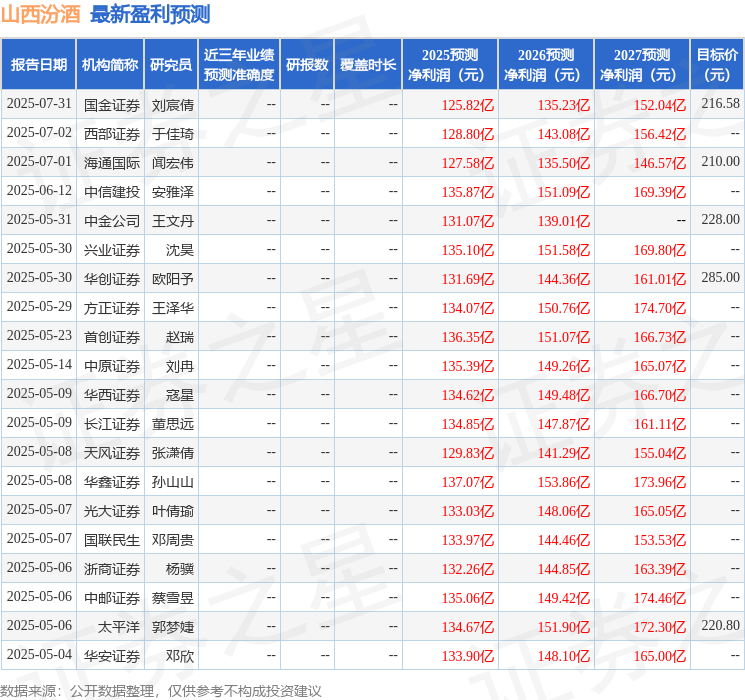Click the 方正证券 institution cell
The image size is (745, 700).
click(x=112, y=308)
